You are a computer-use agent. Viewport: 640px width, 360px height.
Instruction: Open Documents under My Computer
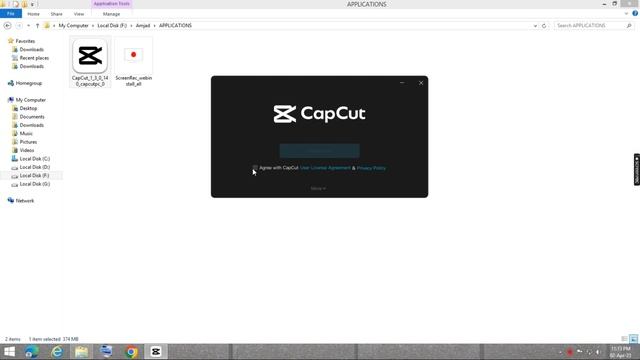click(x=32, y=117)
